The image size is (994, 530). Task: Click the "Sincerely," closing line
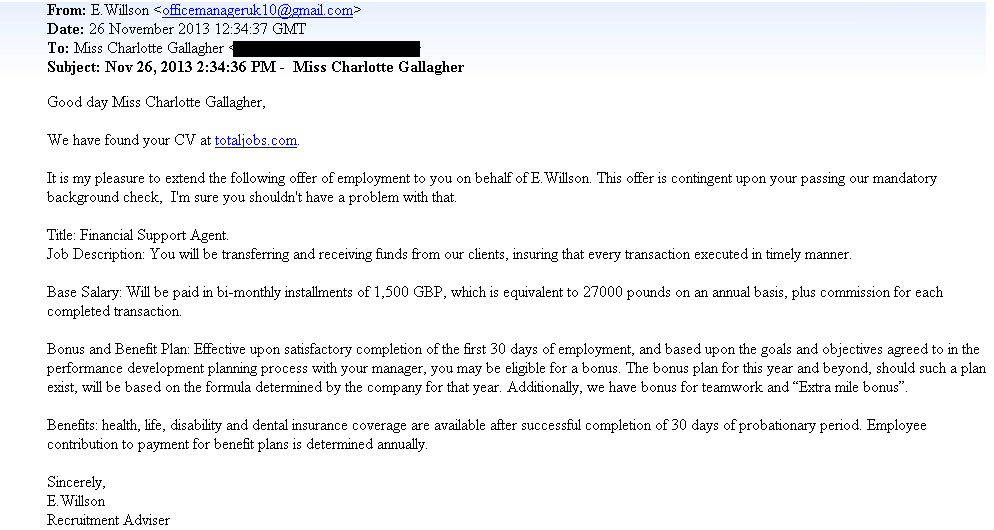(78, 482)
